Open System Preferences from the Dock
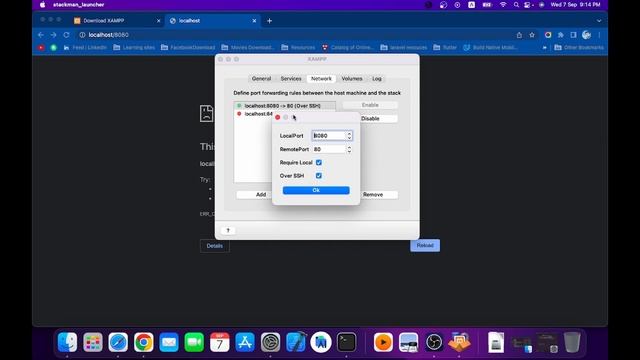Screen dimensions: 640x360 270,342
